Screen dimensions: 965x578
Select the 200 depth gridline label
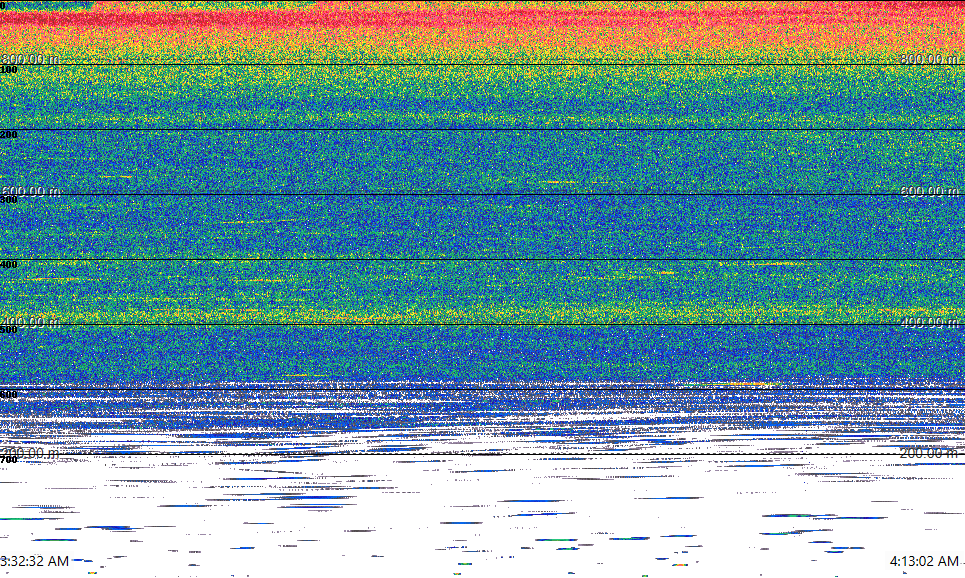pyautogui.click(x=9, y=135)
